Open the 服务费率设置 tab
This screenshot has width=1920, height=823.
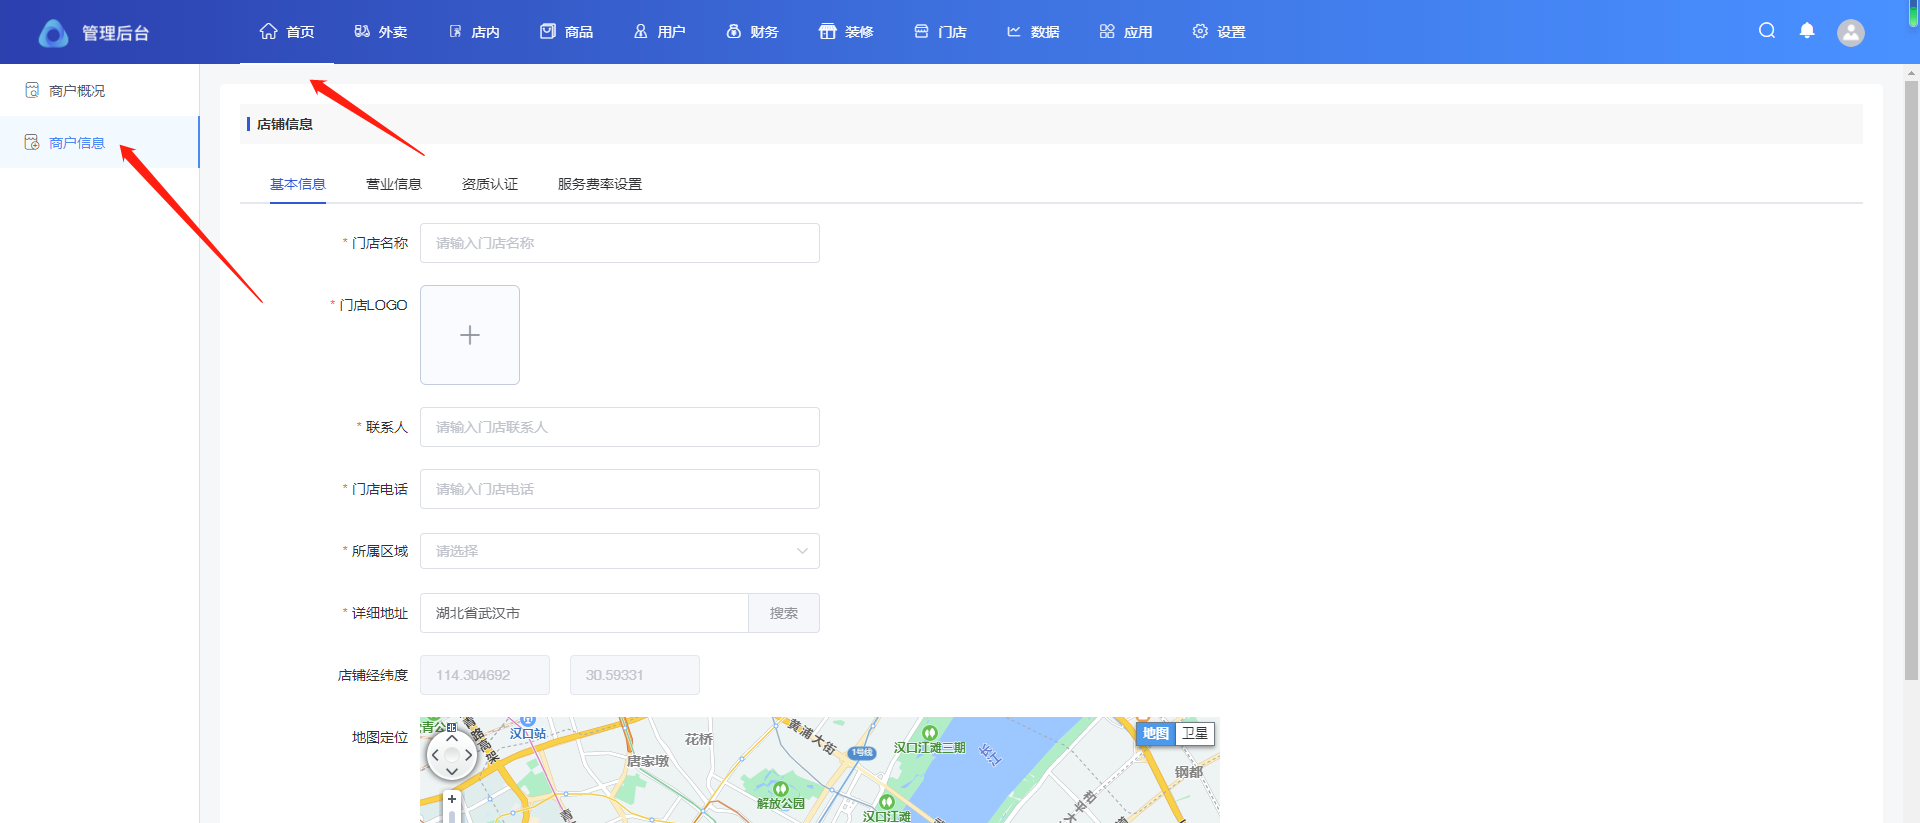point(599,184)
